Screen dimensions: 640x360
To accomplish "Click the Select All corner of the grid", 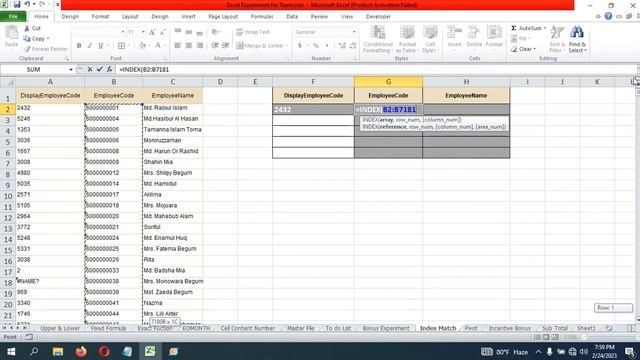I will (8, 82).
